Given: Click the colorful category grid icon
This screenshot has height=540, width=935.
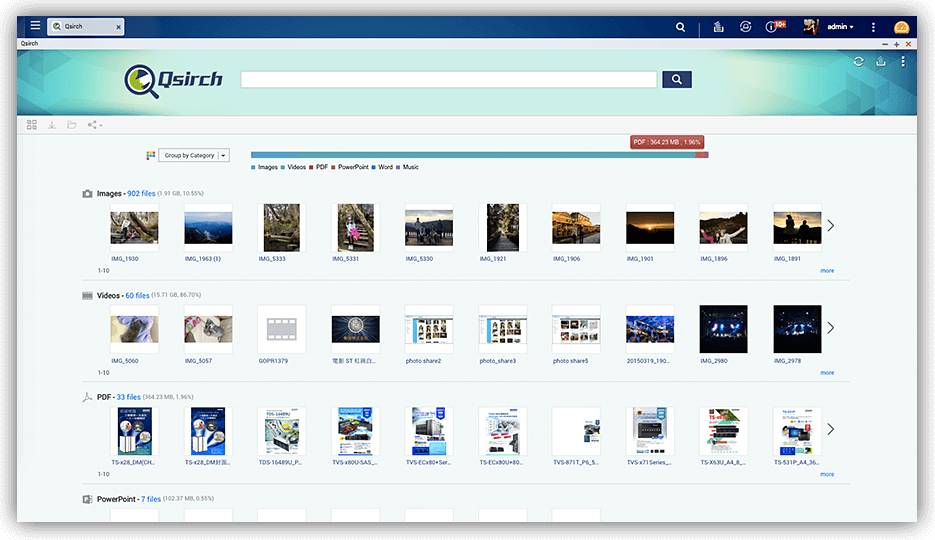Looking at the screenshot, I should tap(151, 155).
